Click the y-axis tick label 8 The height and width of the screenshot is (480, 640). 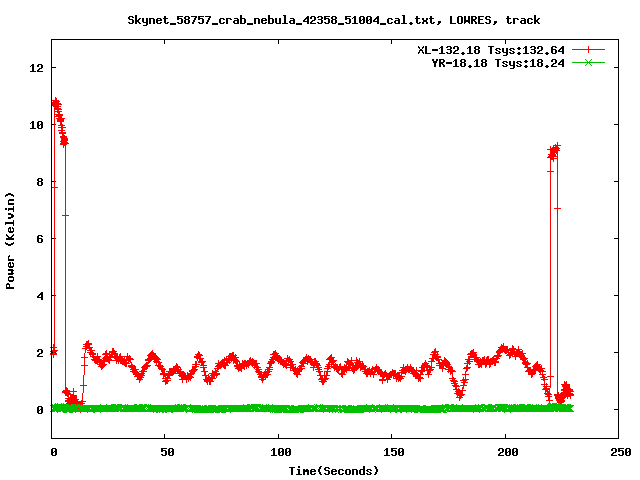click(40, 182)
